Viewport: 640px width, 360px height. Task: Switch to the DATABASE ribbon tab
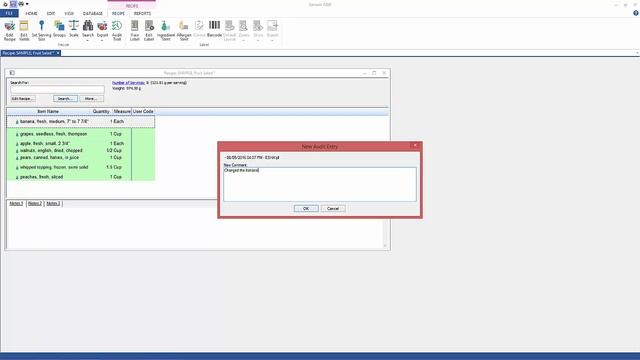coord(93,13)
